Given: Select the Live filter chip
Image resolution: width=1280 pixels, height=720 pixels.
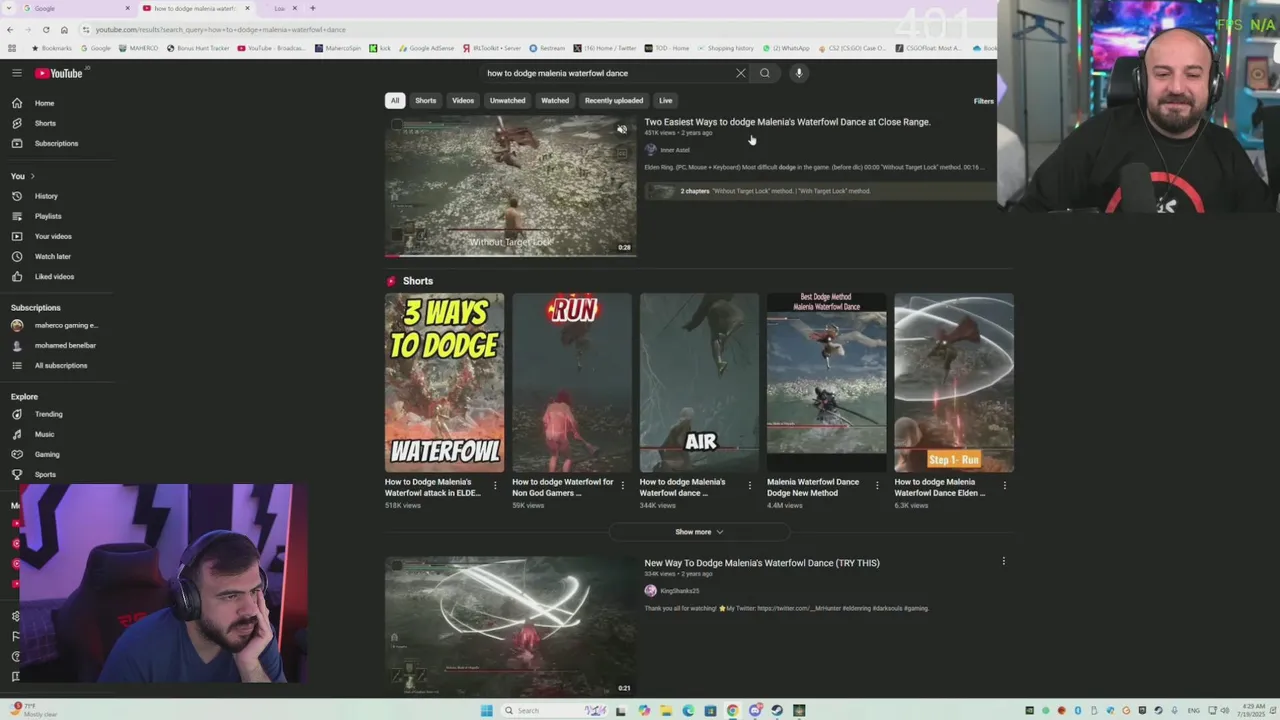Looking at the screenshot, I should tap(666, 100).
